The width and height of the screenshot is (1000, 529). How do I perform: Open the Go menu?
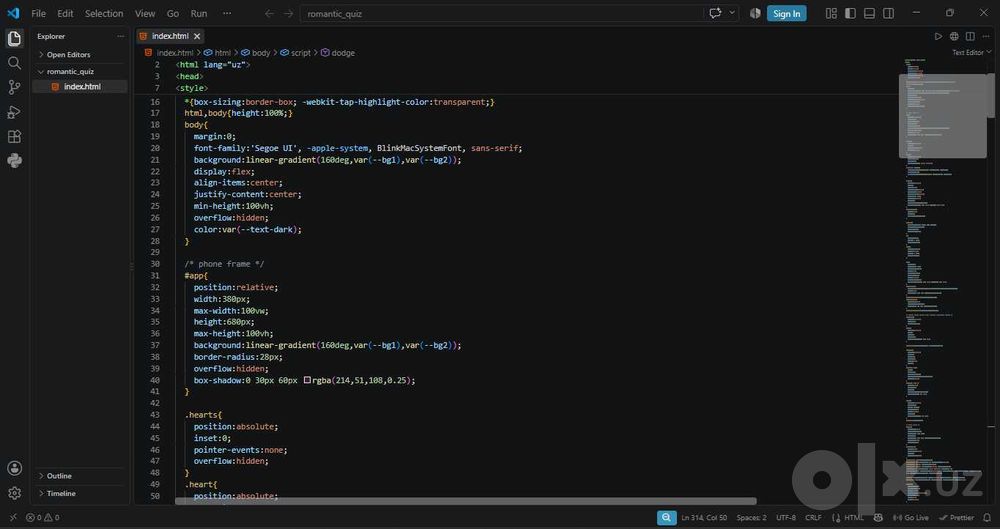[x=173, y=13]
